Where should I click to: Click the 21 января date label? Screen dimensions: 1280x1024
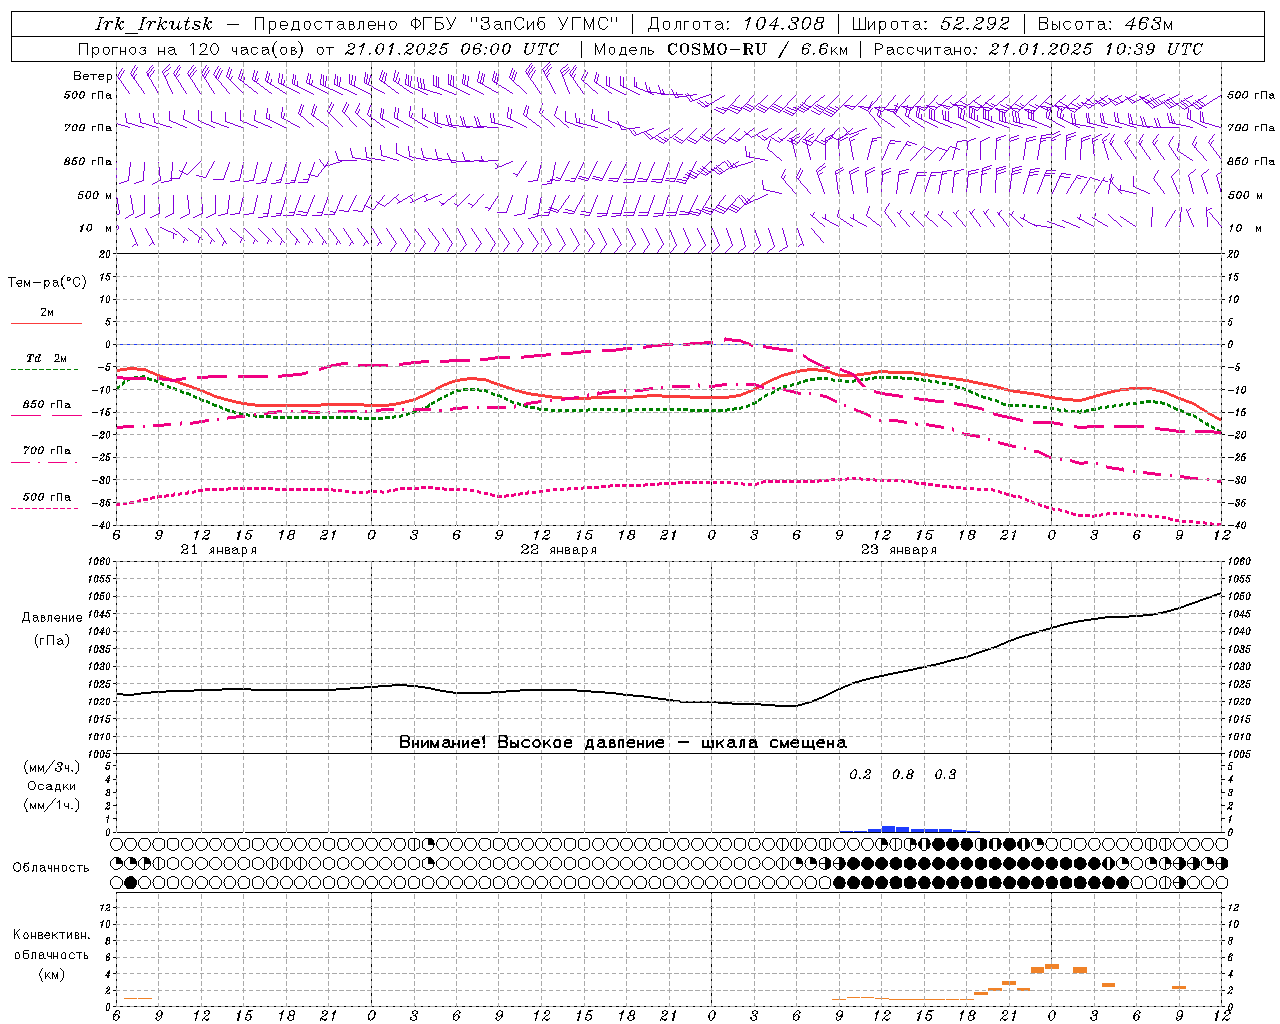coord(218,550)
